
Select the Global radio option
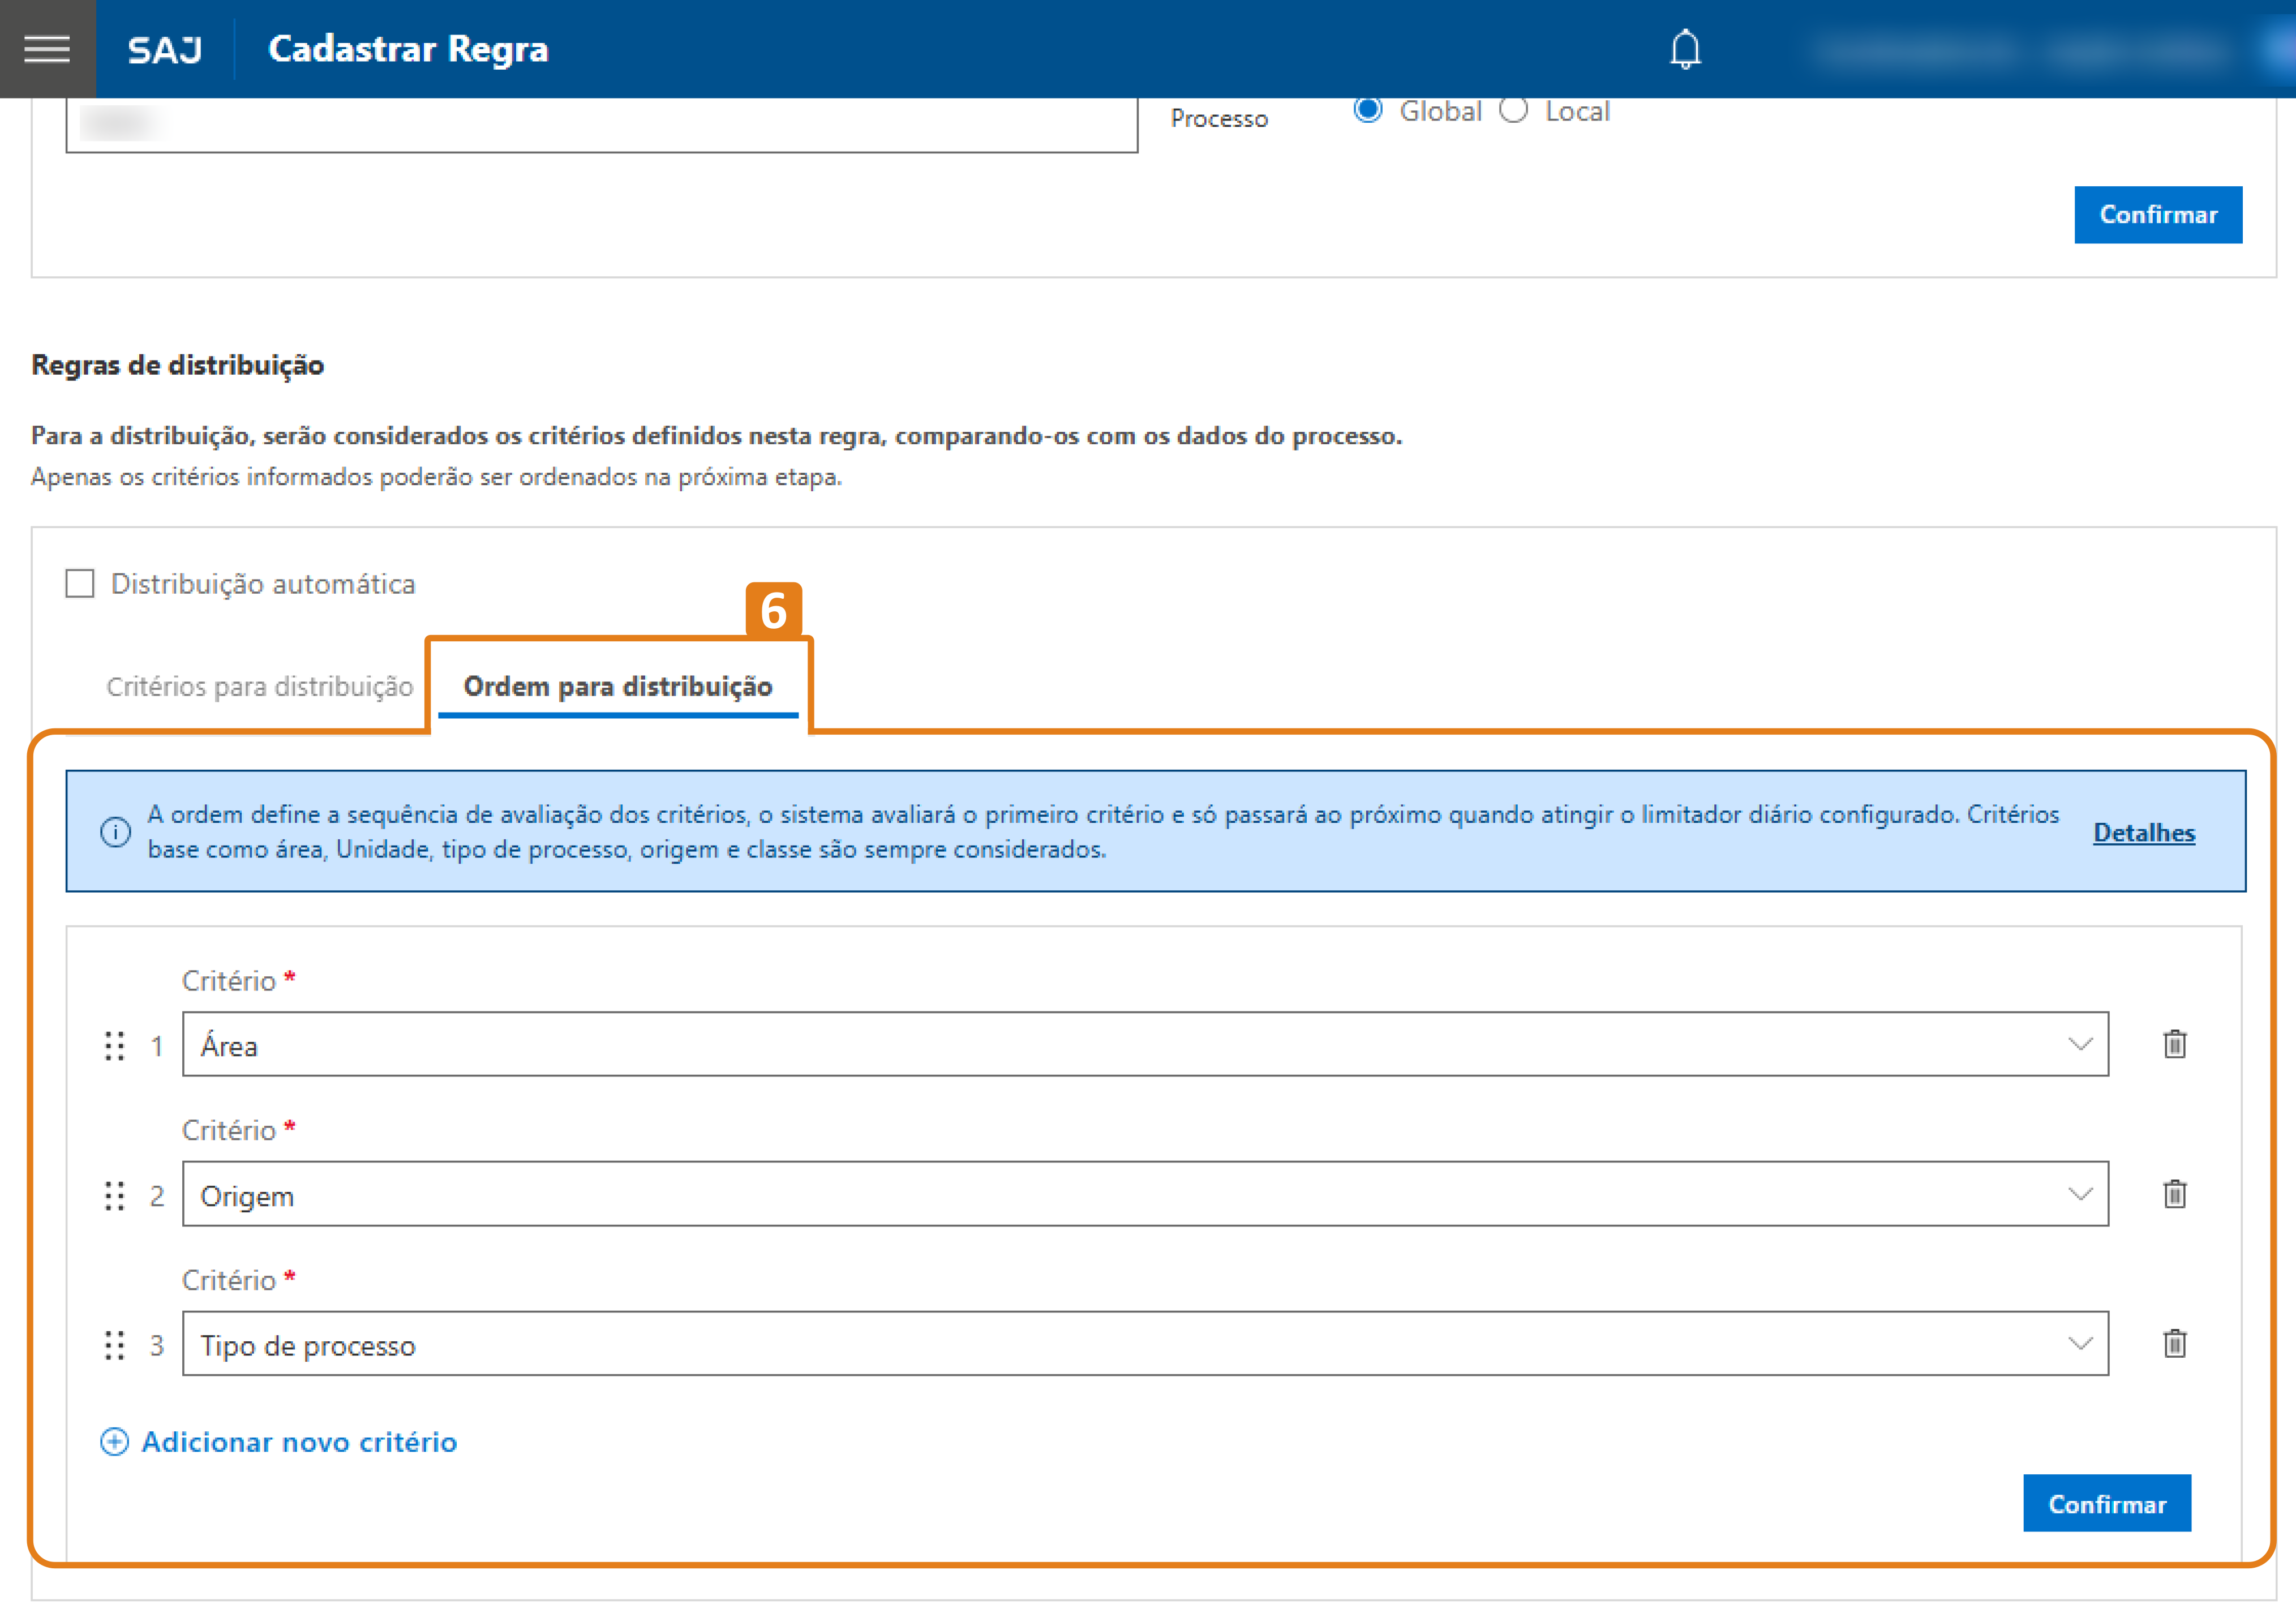click(x=1367, y=109)
